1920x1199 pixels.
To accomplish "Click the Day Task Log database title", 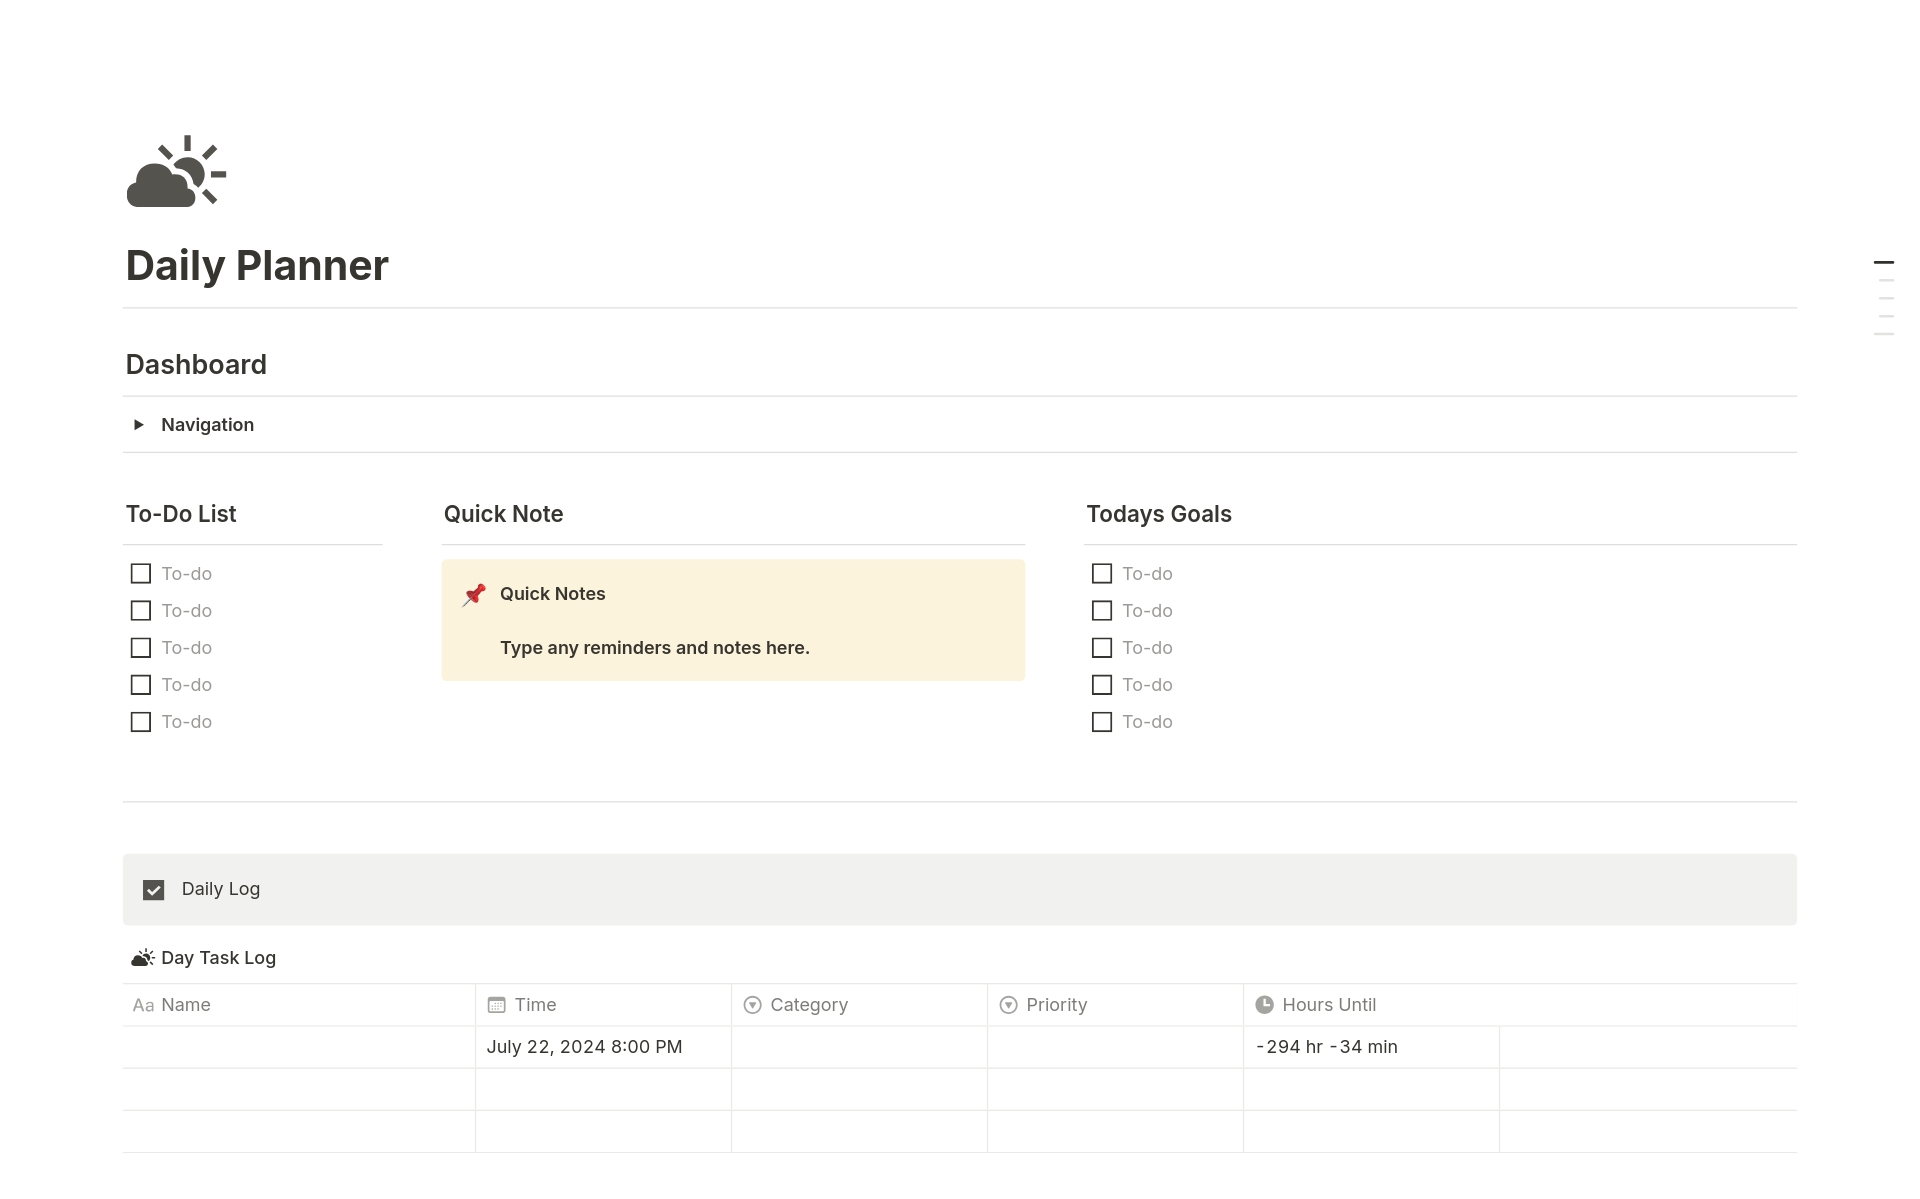I will pyautogui.click(x=218, y=957).
